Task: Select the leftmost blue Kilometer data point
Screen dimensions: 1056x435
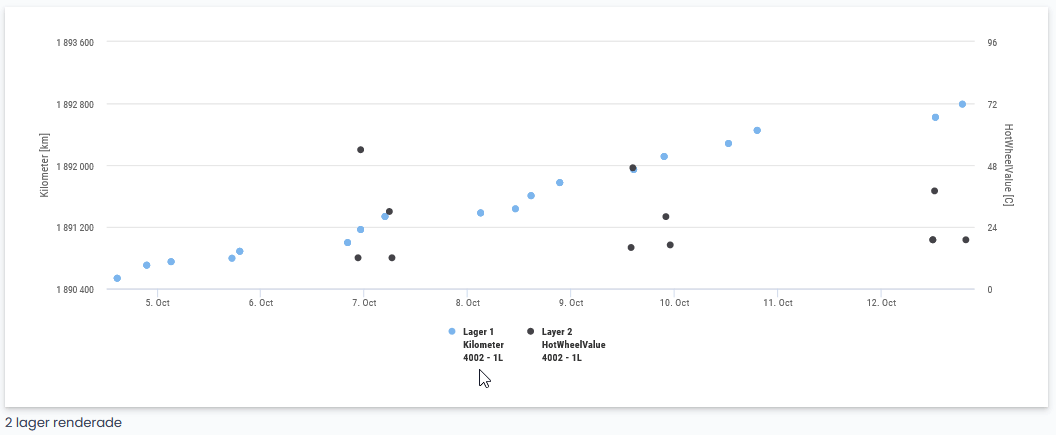Action: click(117, 278)
